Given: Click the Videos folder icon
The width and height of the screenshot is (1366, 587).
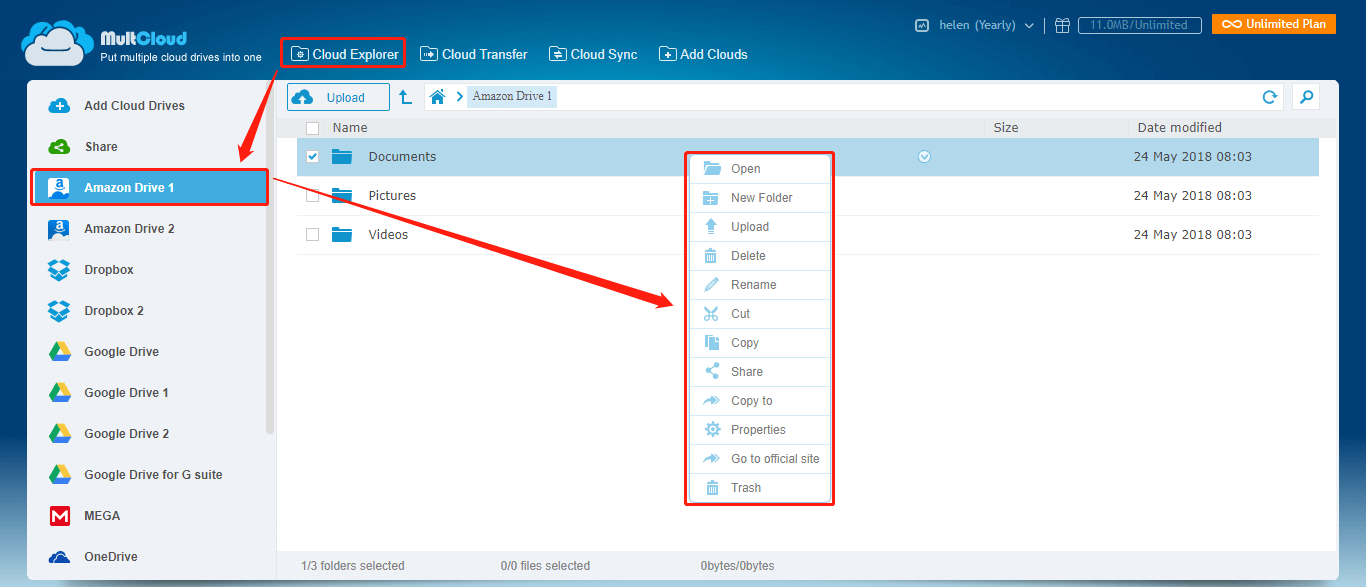Looking at the screenshot, I should point(342,235).
